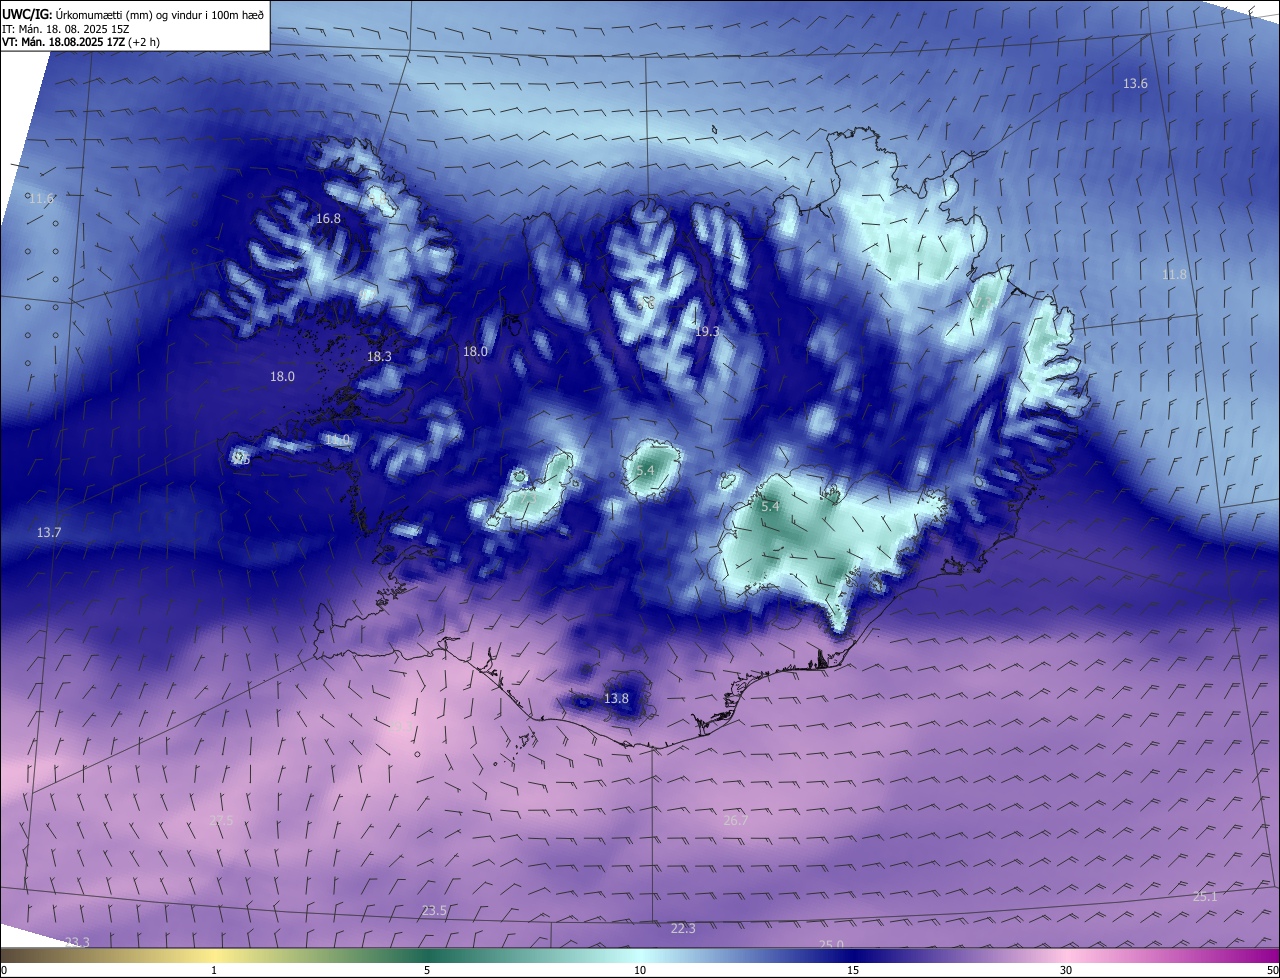The width and height of the screenshot is (1280, 978).
Task: Click the 13.6 value in the northeast corner
Action: pos(1135,84)
